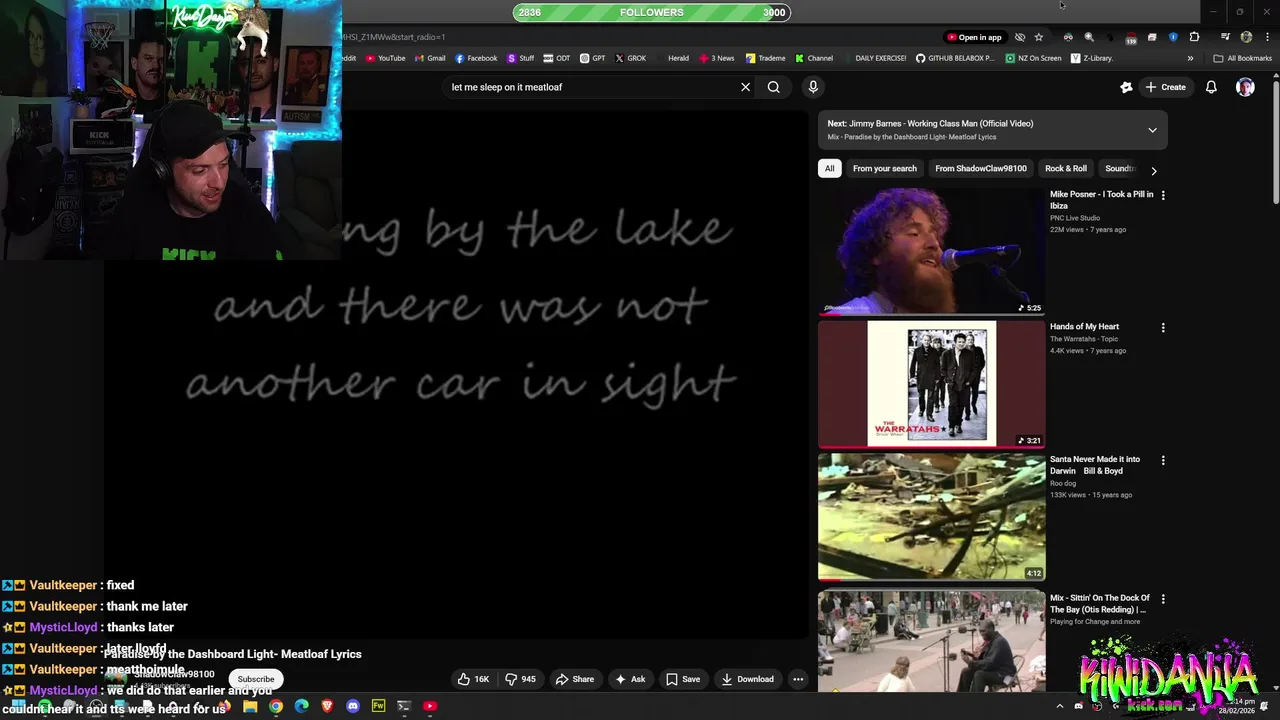Open Brave browser from taskbar
Image resolution: width=1280 pixels, height=720 pixels.
(x=327, y=706)
